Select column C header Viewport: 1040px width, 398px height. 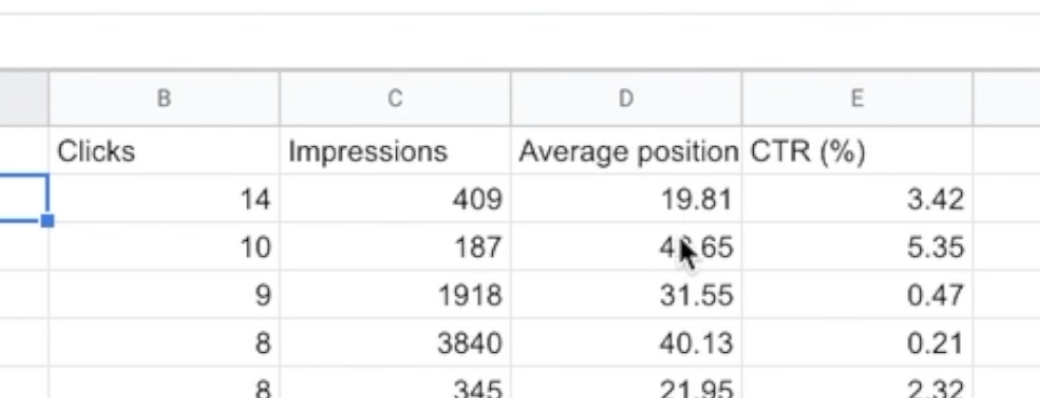coord(395,99)
